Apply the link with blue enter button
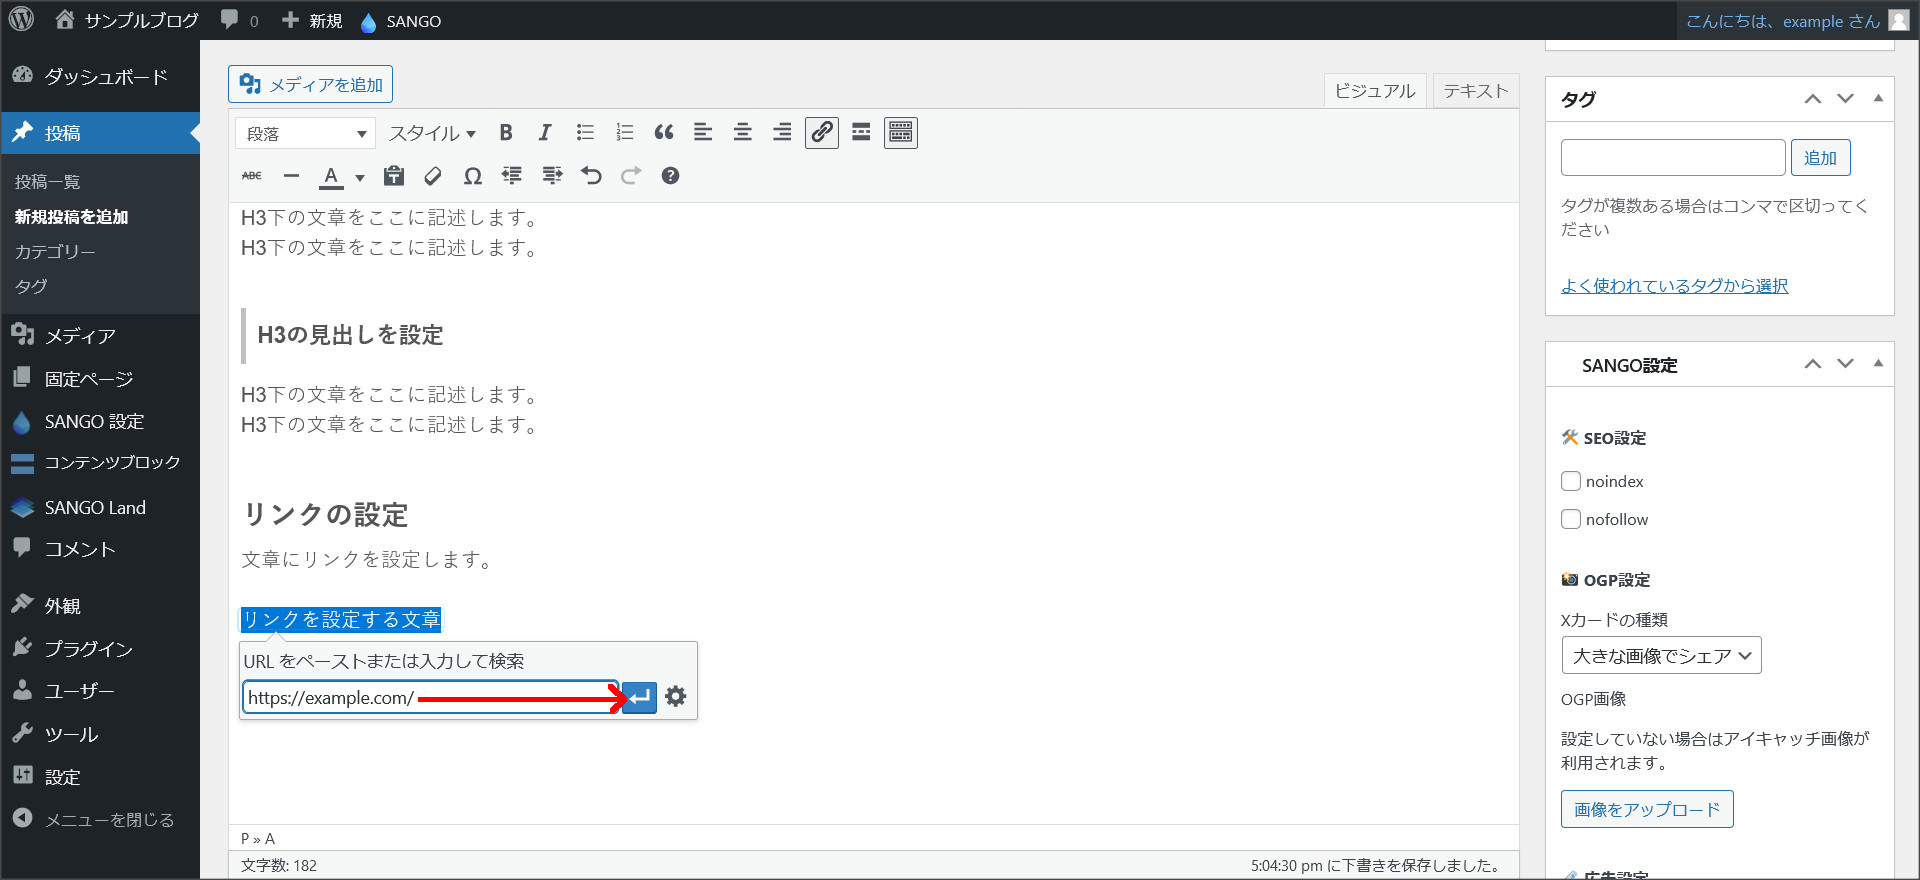The height and width of the screenshot is (880, 1920). 640,697
